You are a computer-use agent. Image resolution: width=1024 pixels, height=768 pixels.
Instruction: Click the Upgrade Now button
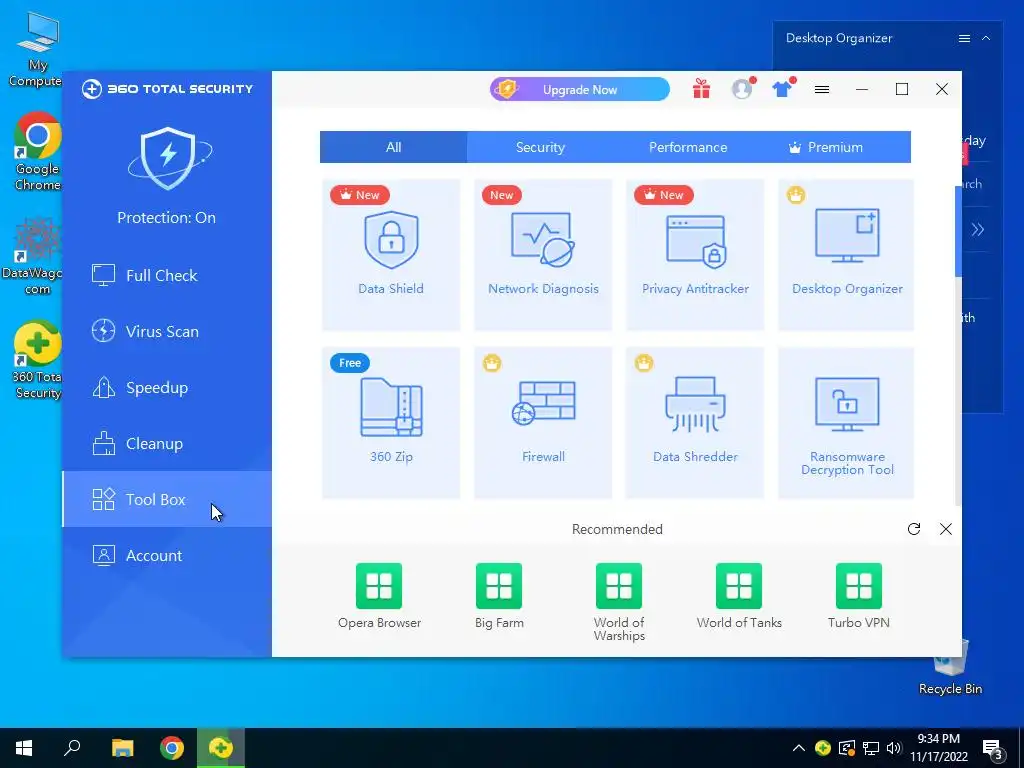point(579,89)
